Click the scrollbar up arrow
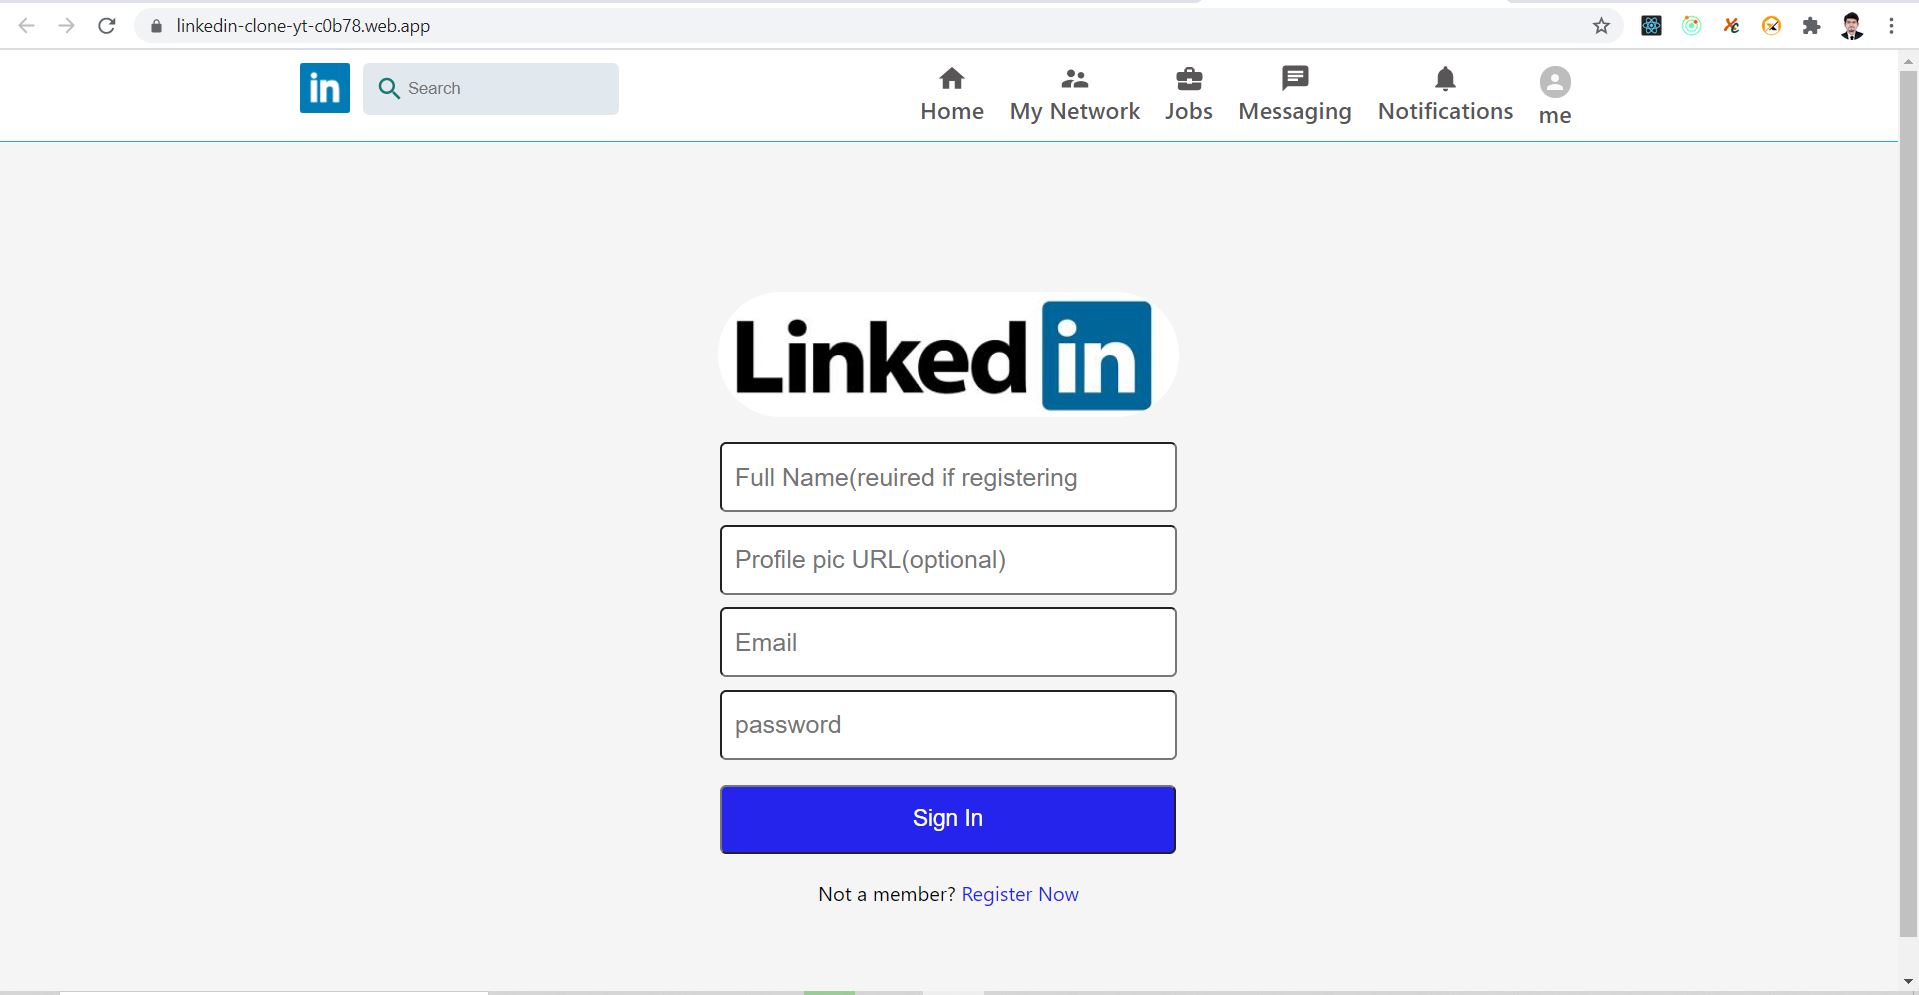Viewport: 1919px width, 995px height. [x=1908, y=60]
